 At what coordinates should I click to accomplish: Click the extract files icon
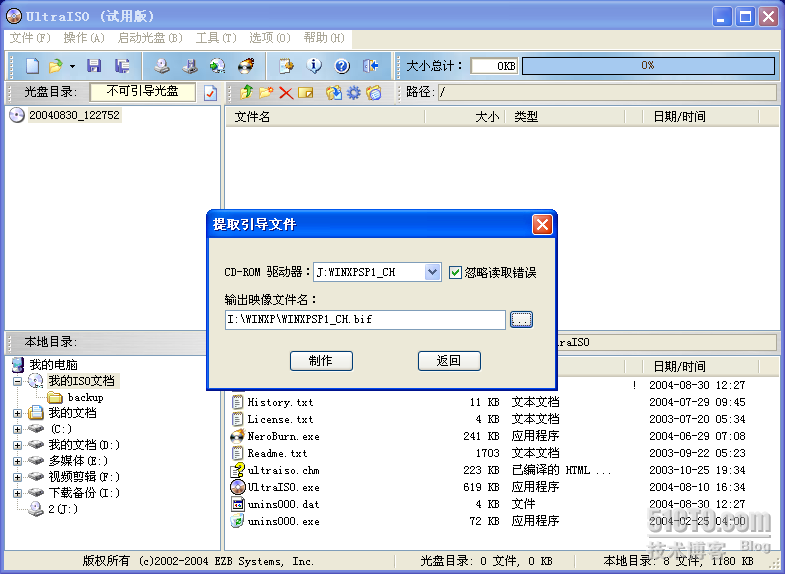[x=333, y=93]
